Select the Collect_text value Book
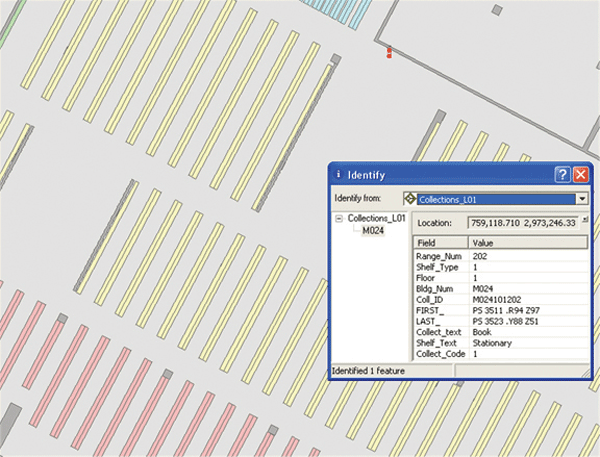Image resolution: width=600 pixels, height=457 pixels. click(482, 332)
